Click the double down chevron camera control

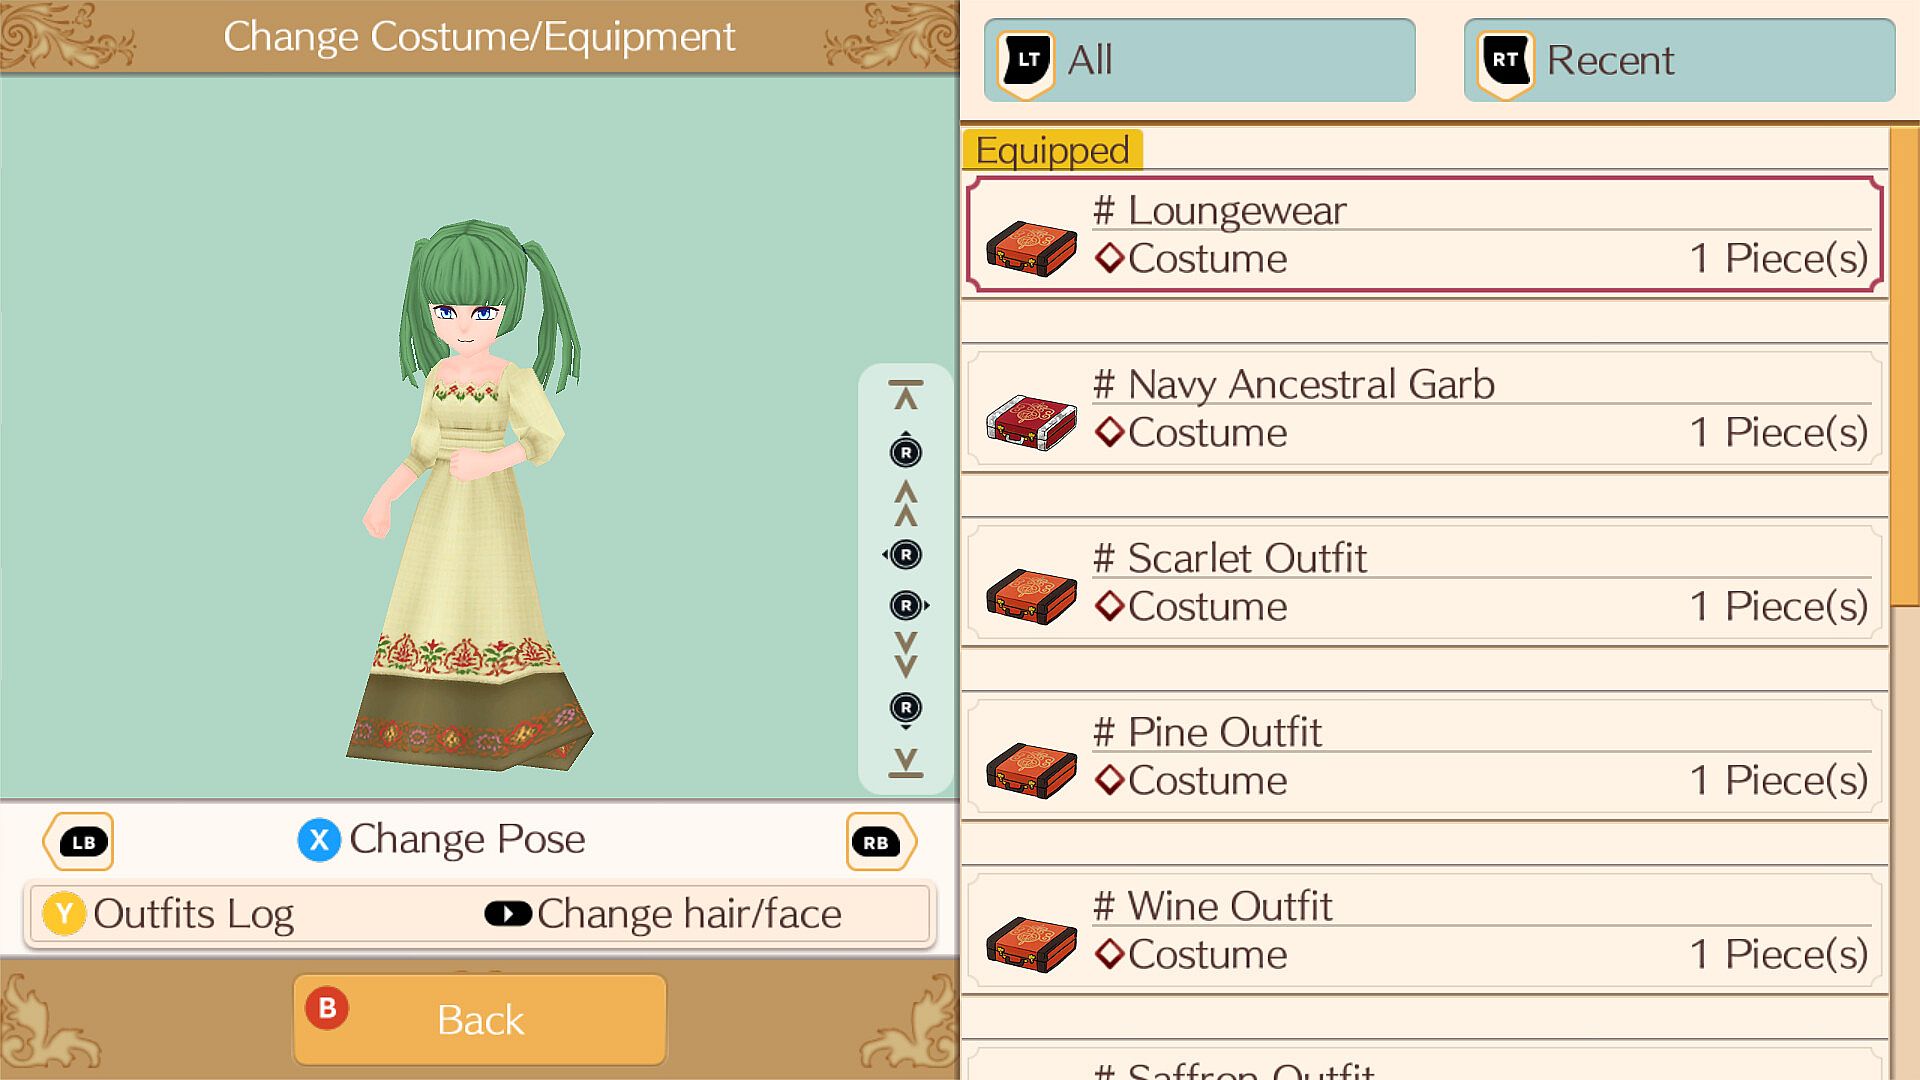[906, 655]
